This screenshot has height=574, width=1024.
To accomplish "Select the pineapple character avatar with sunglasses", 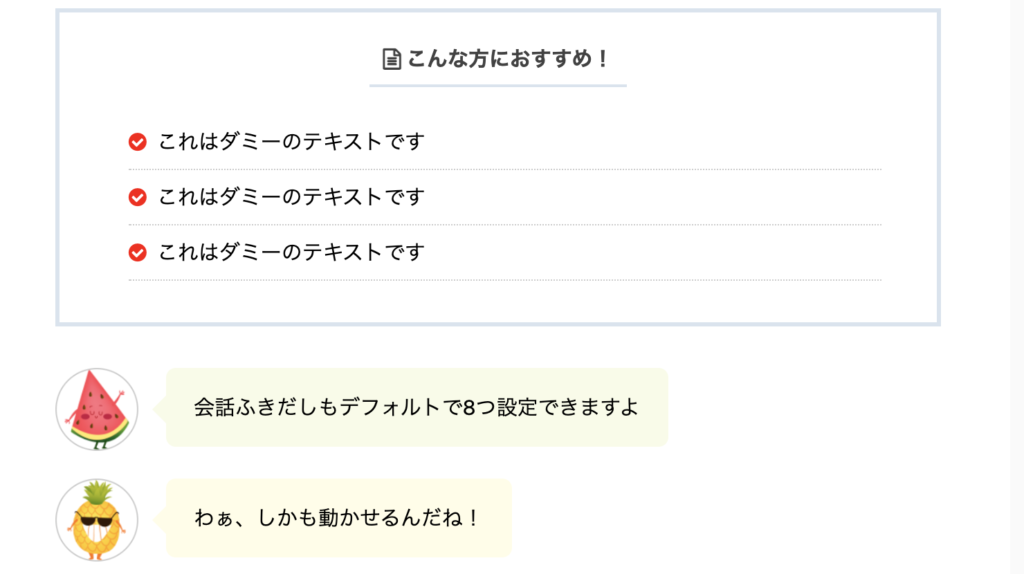I will pyautogui.click(x=97, y=520).
